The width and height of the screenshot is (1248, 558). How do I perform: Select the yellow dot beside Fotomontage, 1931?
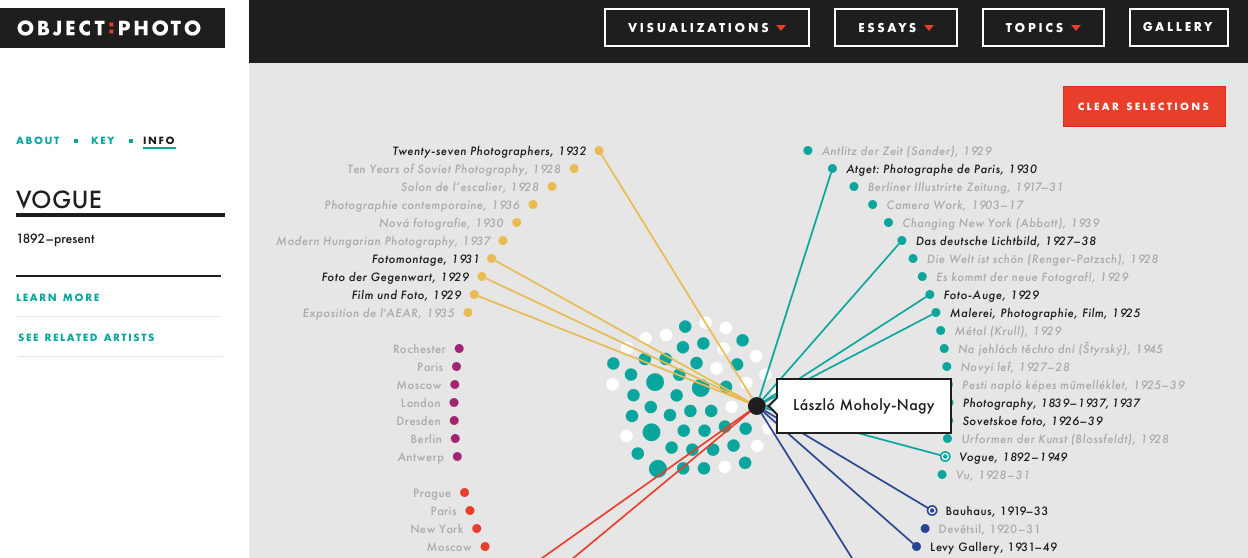[491, 259]
